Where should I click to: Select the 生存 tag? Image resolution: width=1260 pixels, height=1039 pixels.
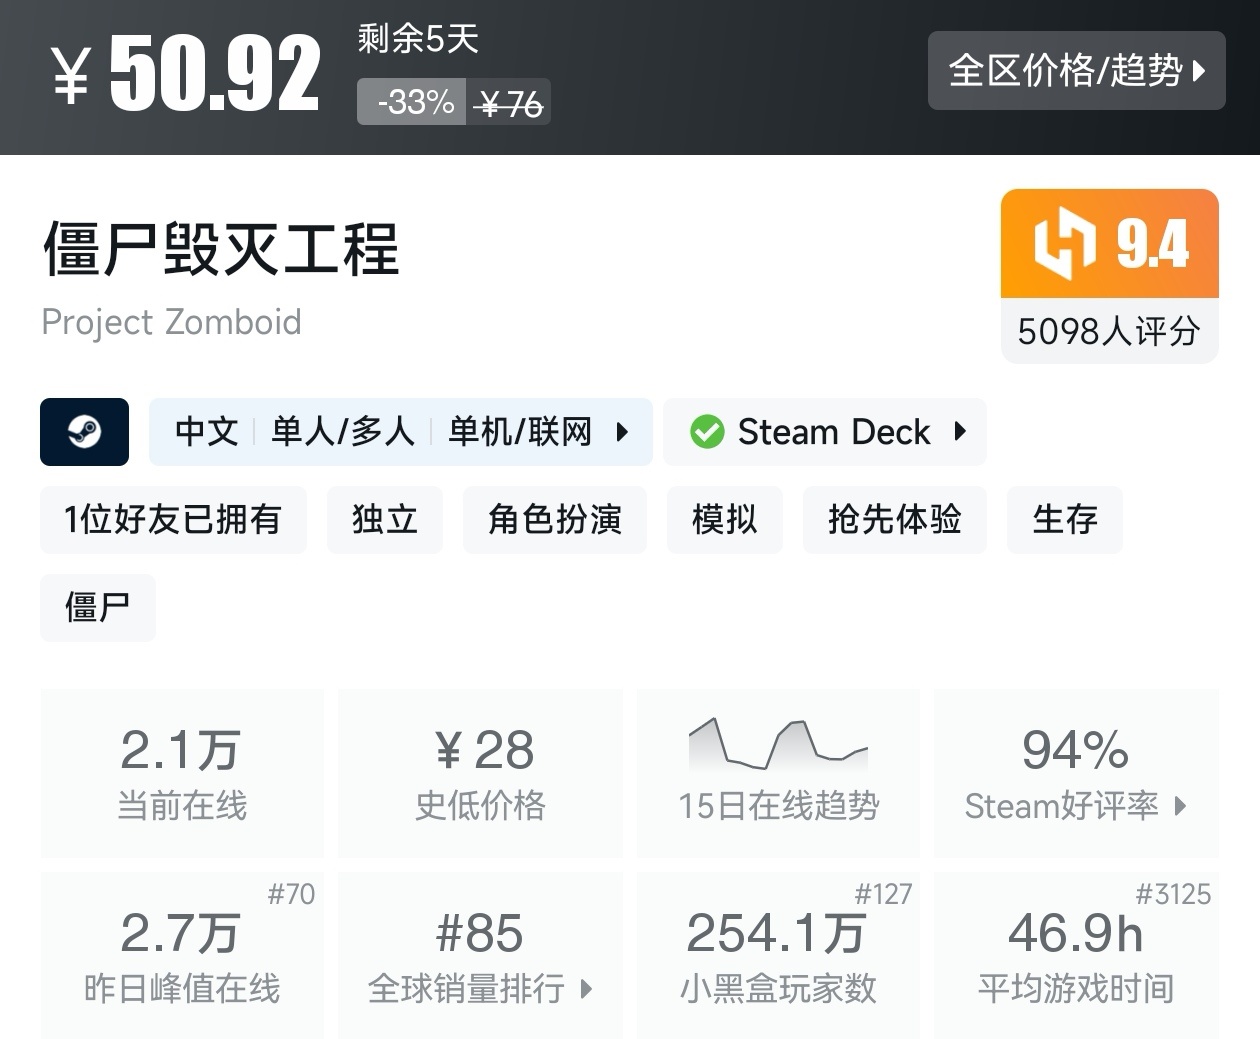pyautogui.click(x=1064, y=520)
